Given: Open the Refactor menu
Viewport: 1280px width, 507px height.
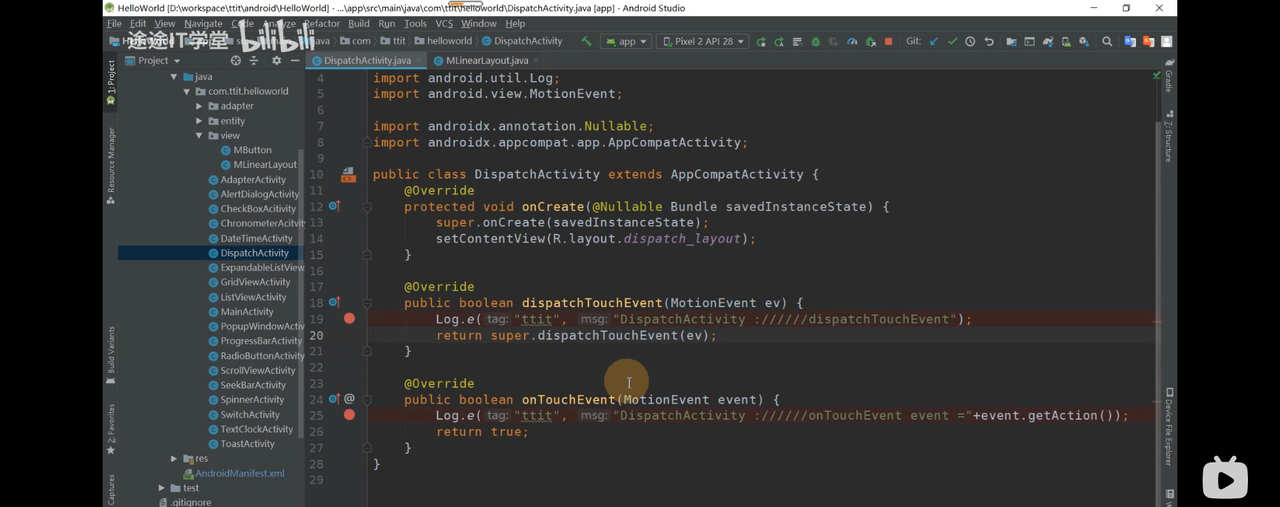Looking at the screenshot, I should [x=321, y=23].
